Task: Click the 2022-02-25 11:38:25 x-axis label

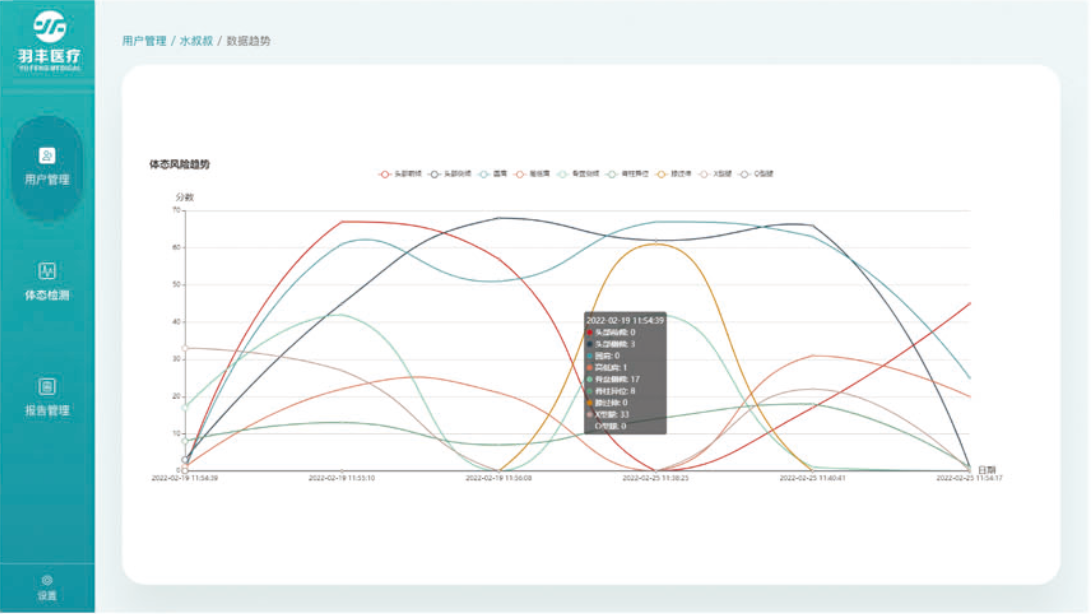Action: pyautogui.click(x=655, y=479)
